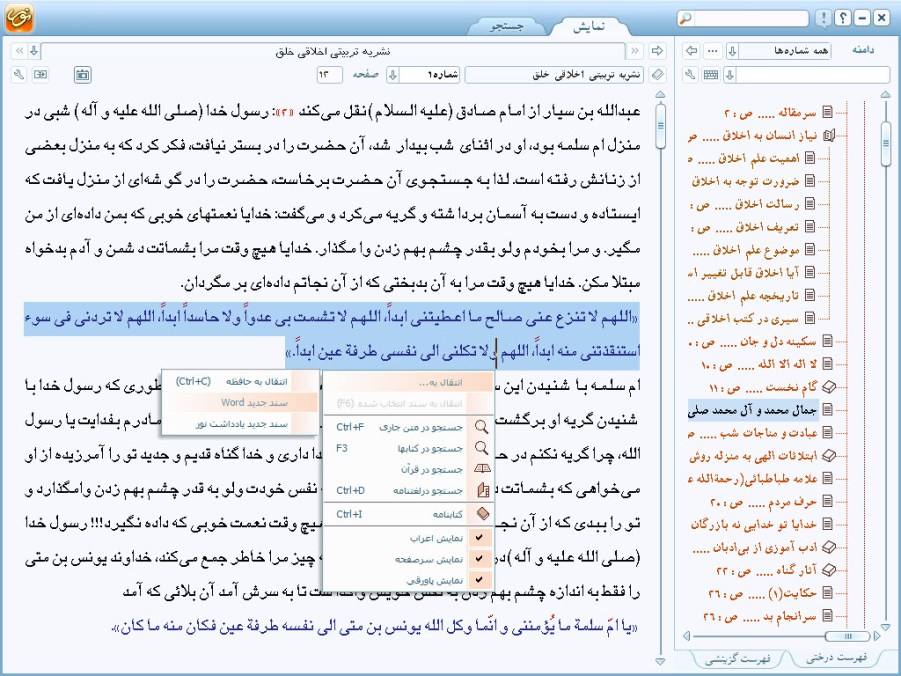Image resolution: width=901 pixels, height=676 pixels.
Task: Open help question mark button
Action: coord(842,18)
